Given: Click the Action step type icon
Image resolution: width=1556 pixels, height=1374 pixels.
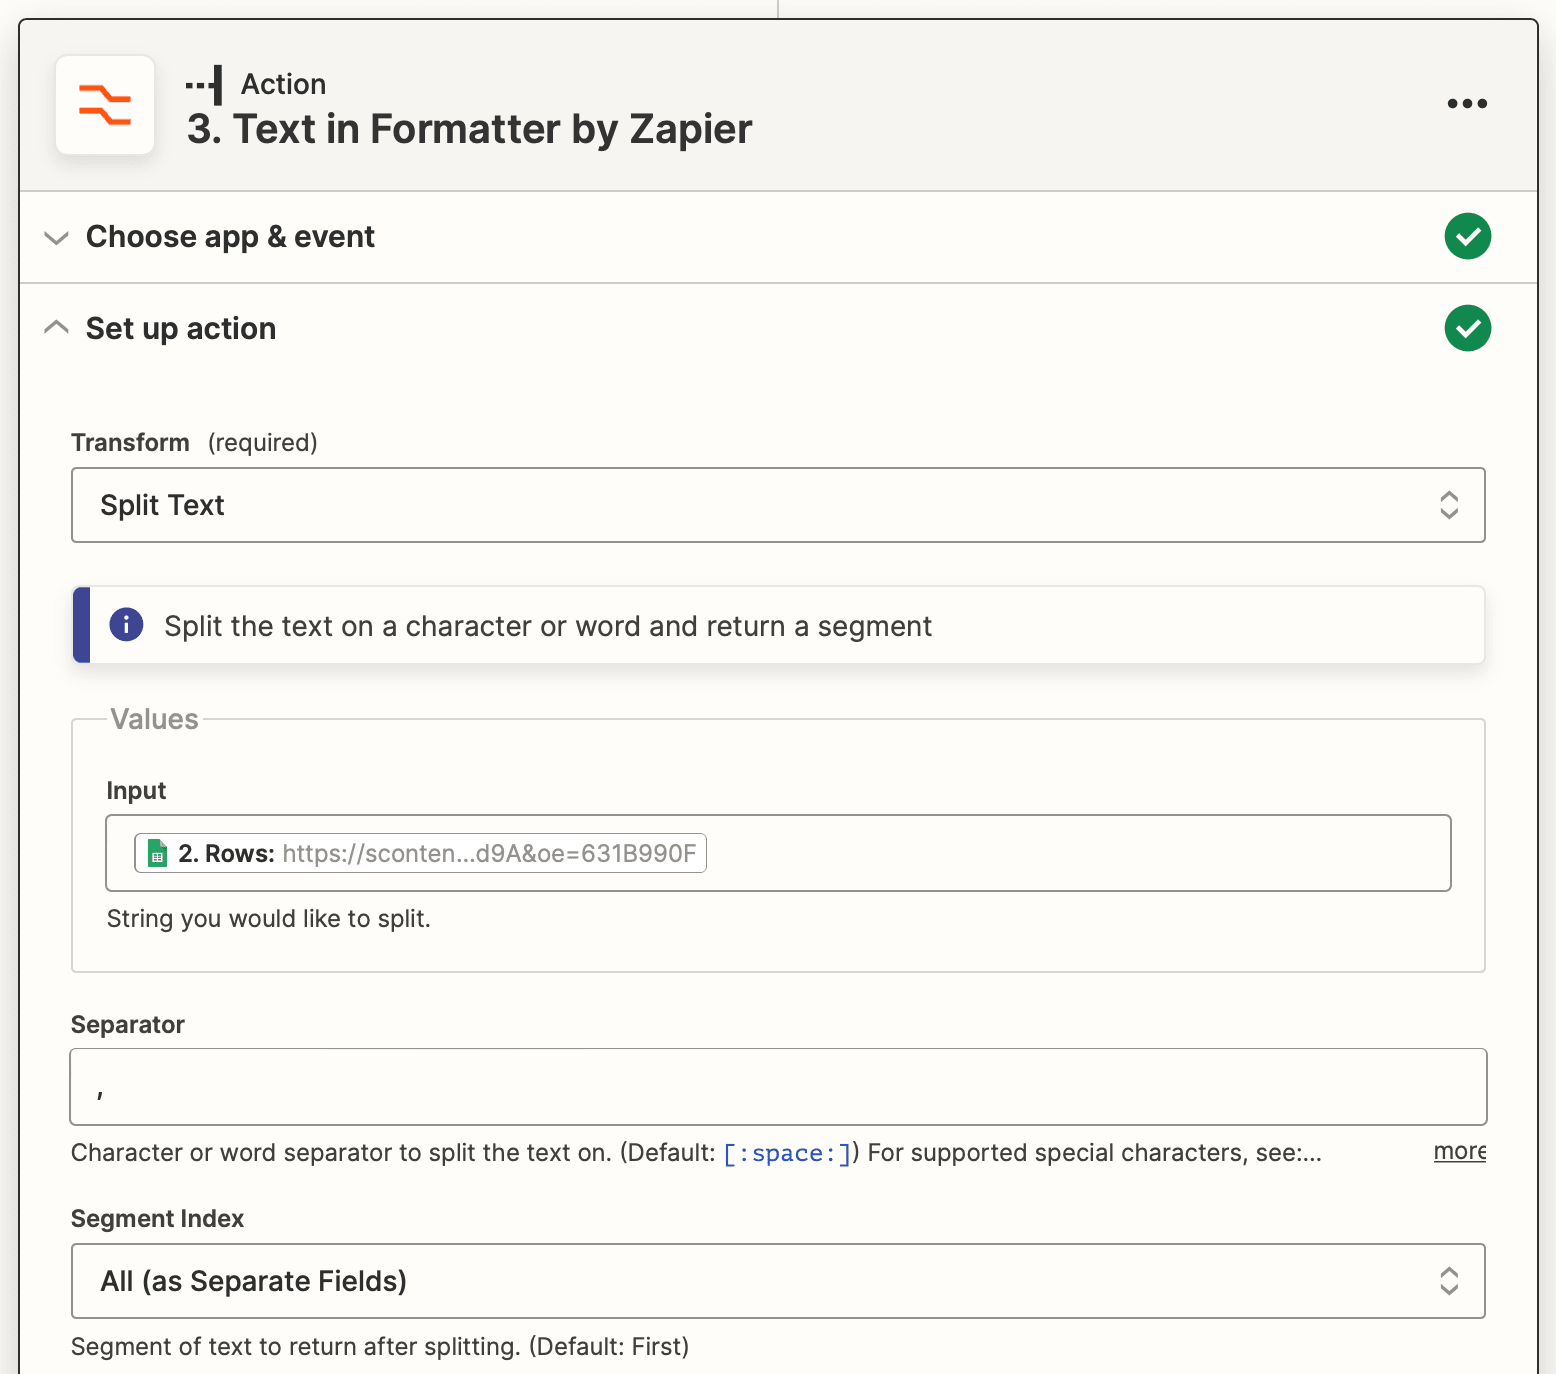Looking at the screenshot, I should coord(205,84).
